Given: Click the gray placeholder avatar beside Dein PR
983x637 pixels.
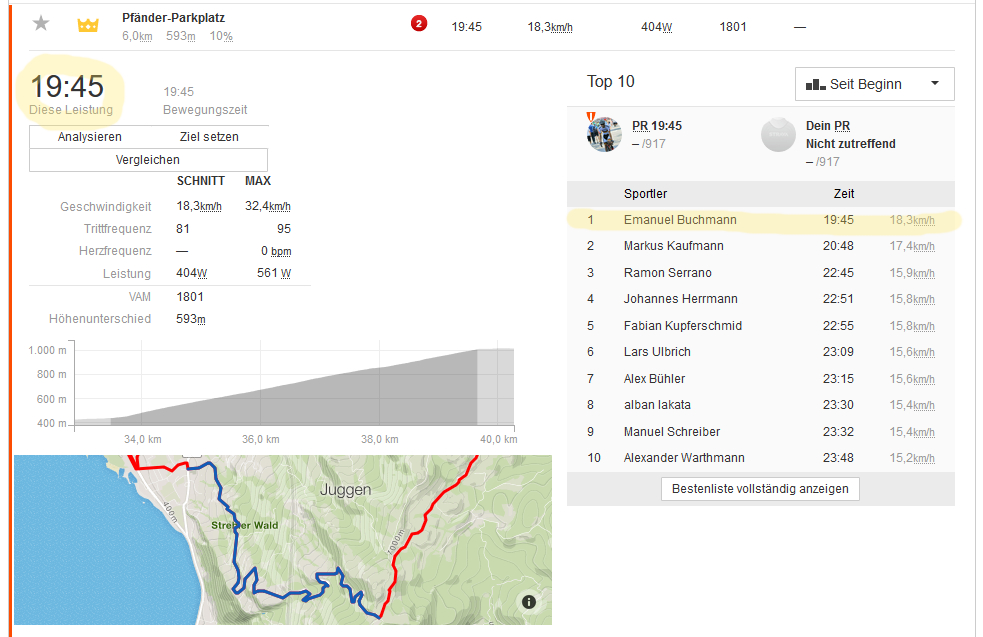Looking at the screenshot, I should [x=778, y=135].
